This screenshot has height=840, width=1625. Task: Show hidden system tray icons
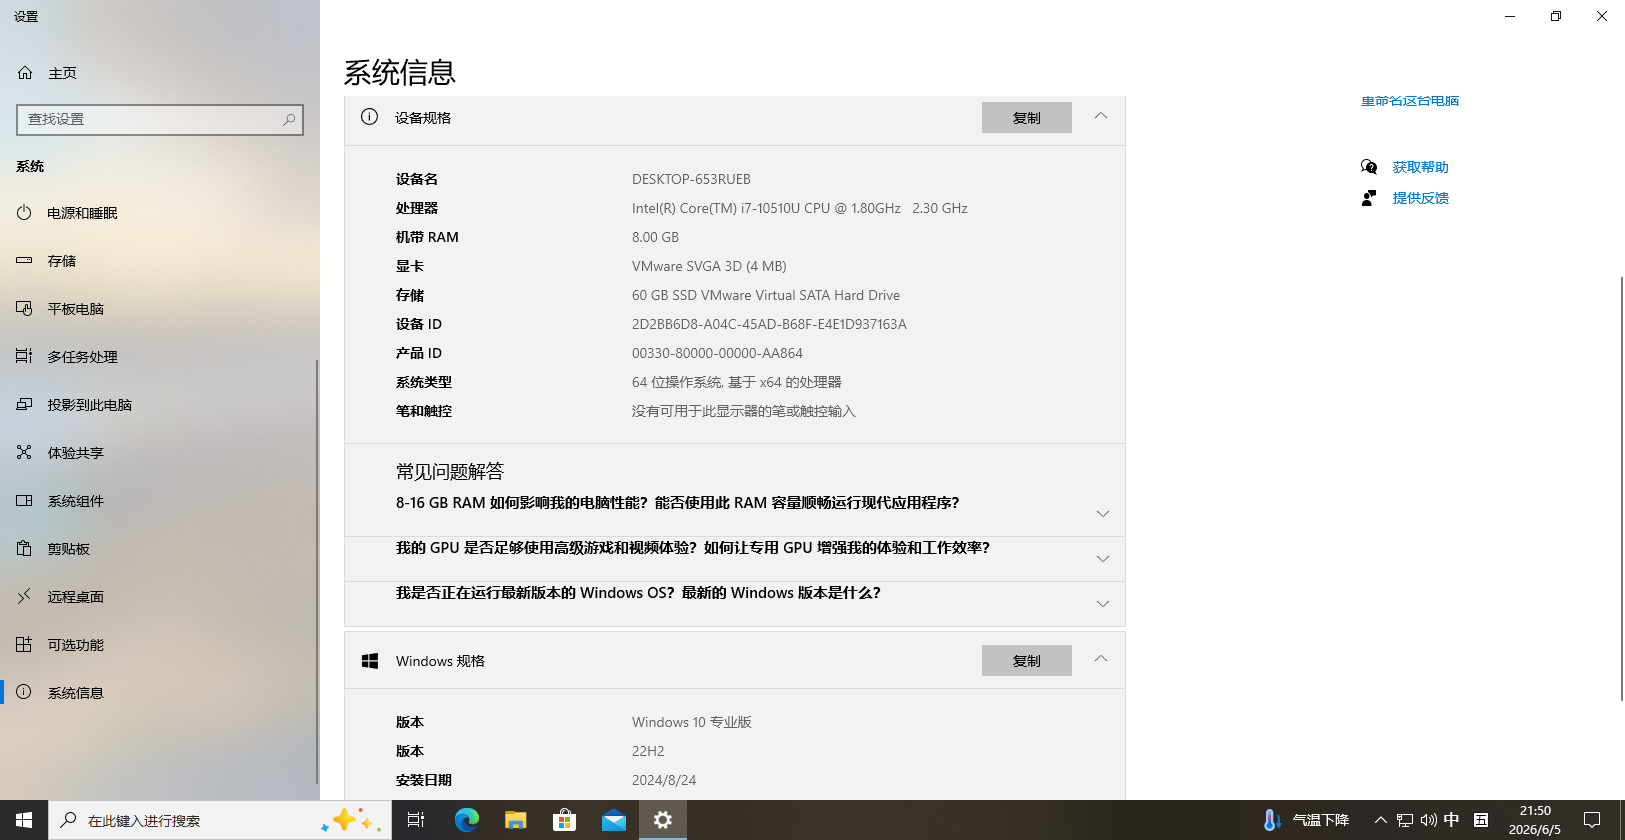pyautogui.click(x=1381, y=820)
